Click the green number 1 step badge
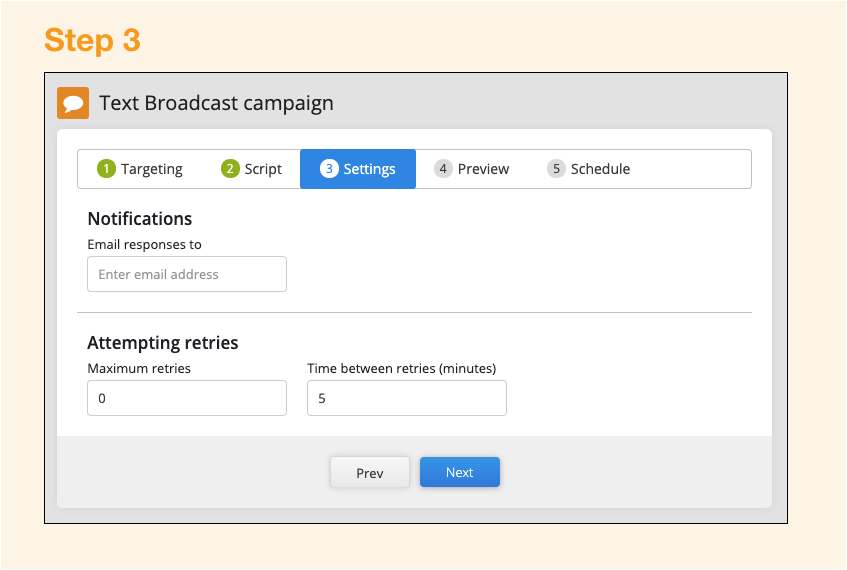Viewport: 847px width, 570px height. point(106,169)
